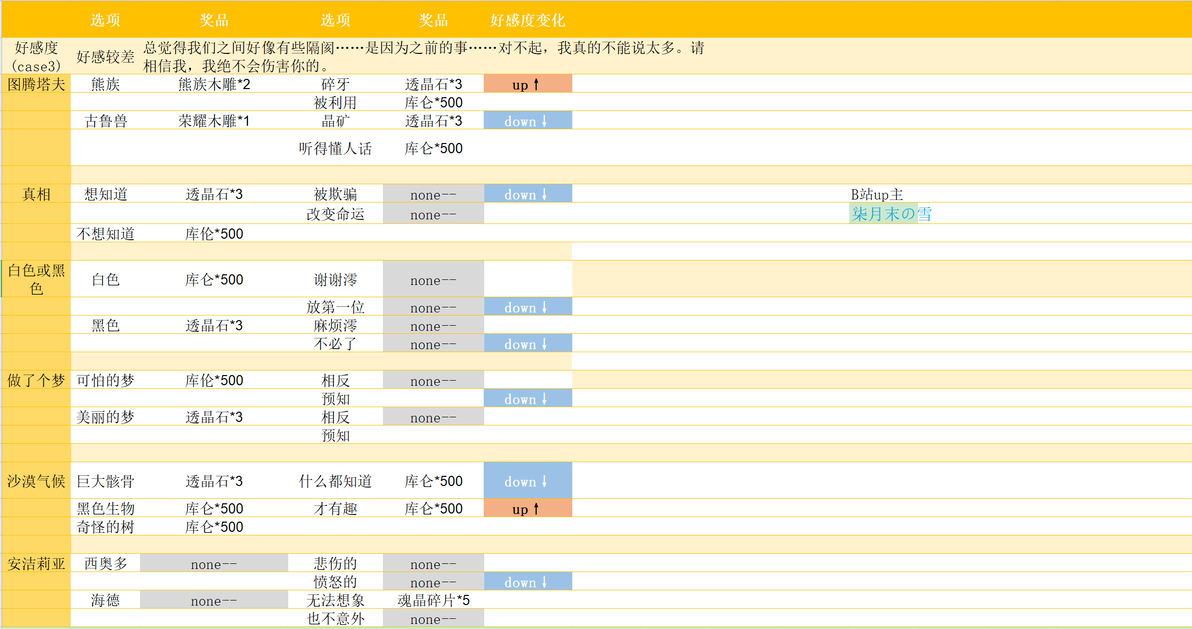This screenshot has width=1192, height=629.
Task: Select the 好感较差 cell
Action: [106, 56]
